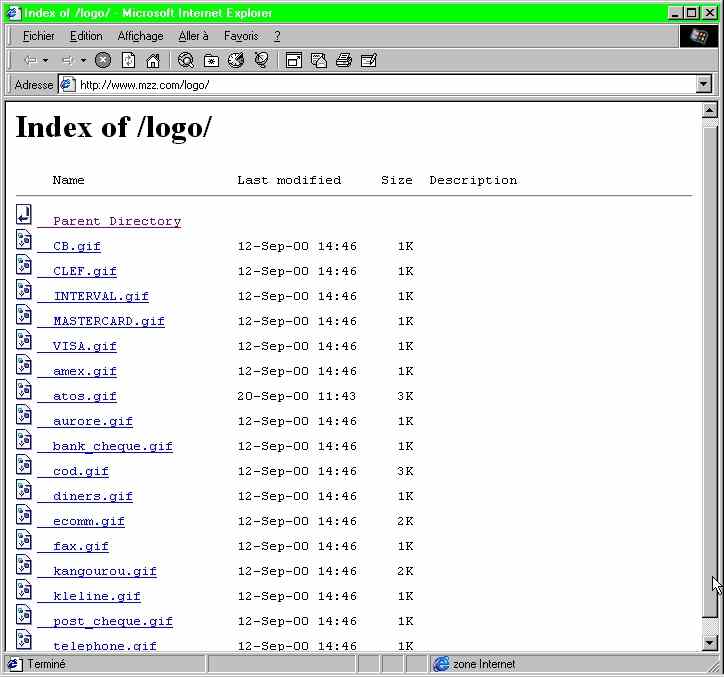The height and width of the screenshot is (677, 724).
Task: Open the kleline.gif link
Action: click(x=97, y=596)
